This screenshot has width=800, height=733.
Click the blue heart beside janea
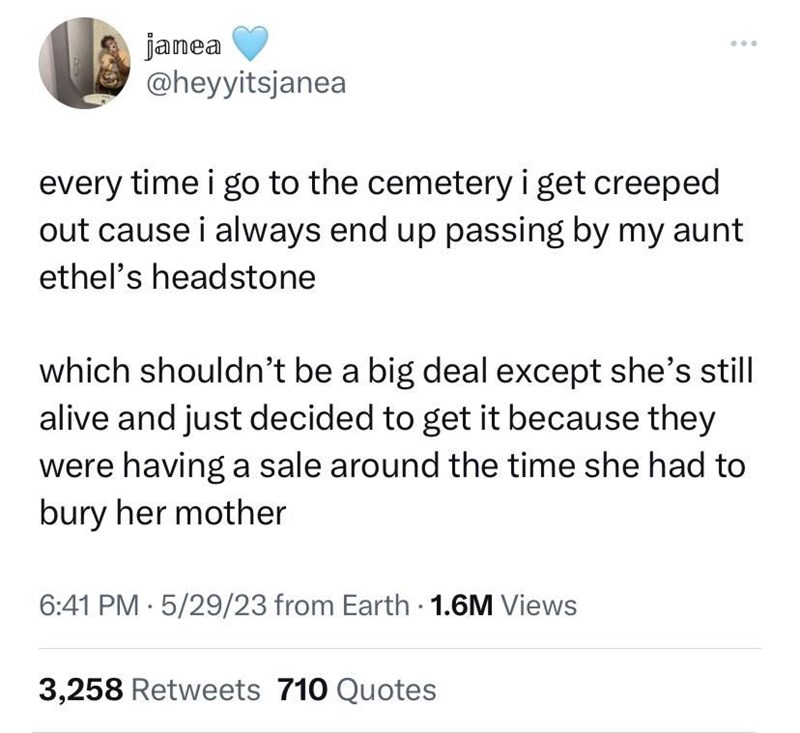(251, 45)
